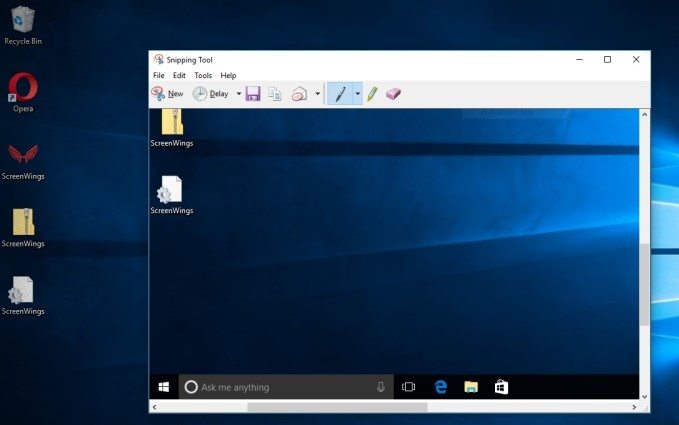Open the Edit menu
The height and width of the screenshot is (425, 679).
coord(179,75)
